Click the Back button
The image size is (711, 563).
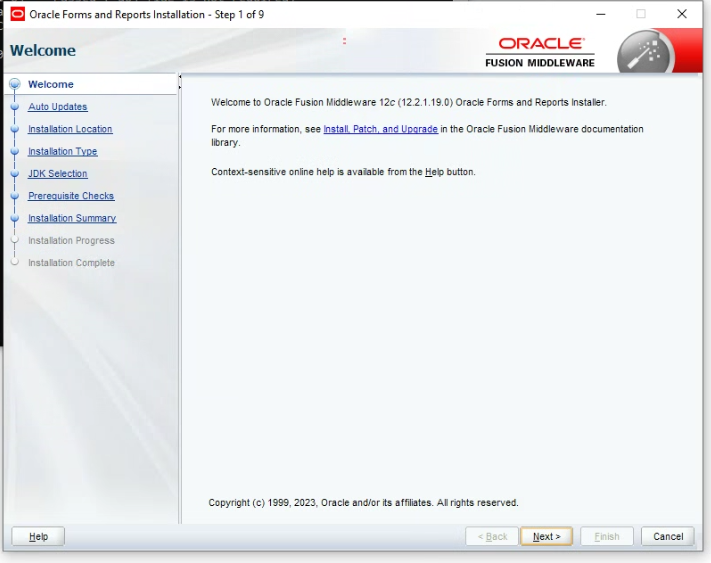(x=492, y=536)
